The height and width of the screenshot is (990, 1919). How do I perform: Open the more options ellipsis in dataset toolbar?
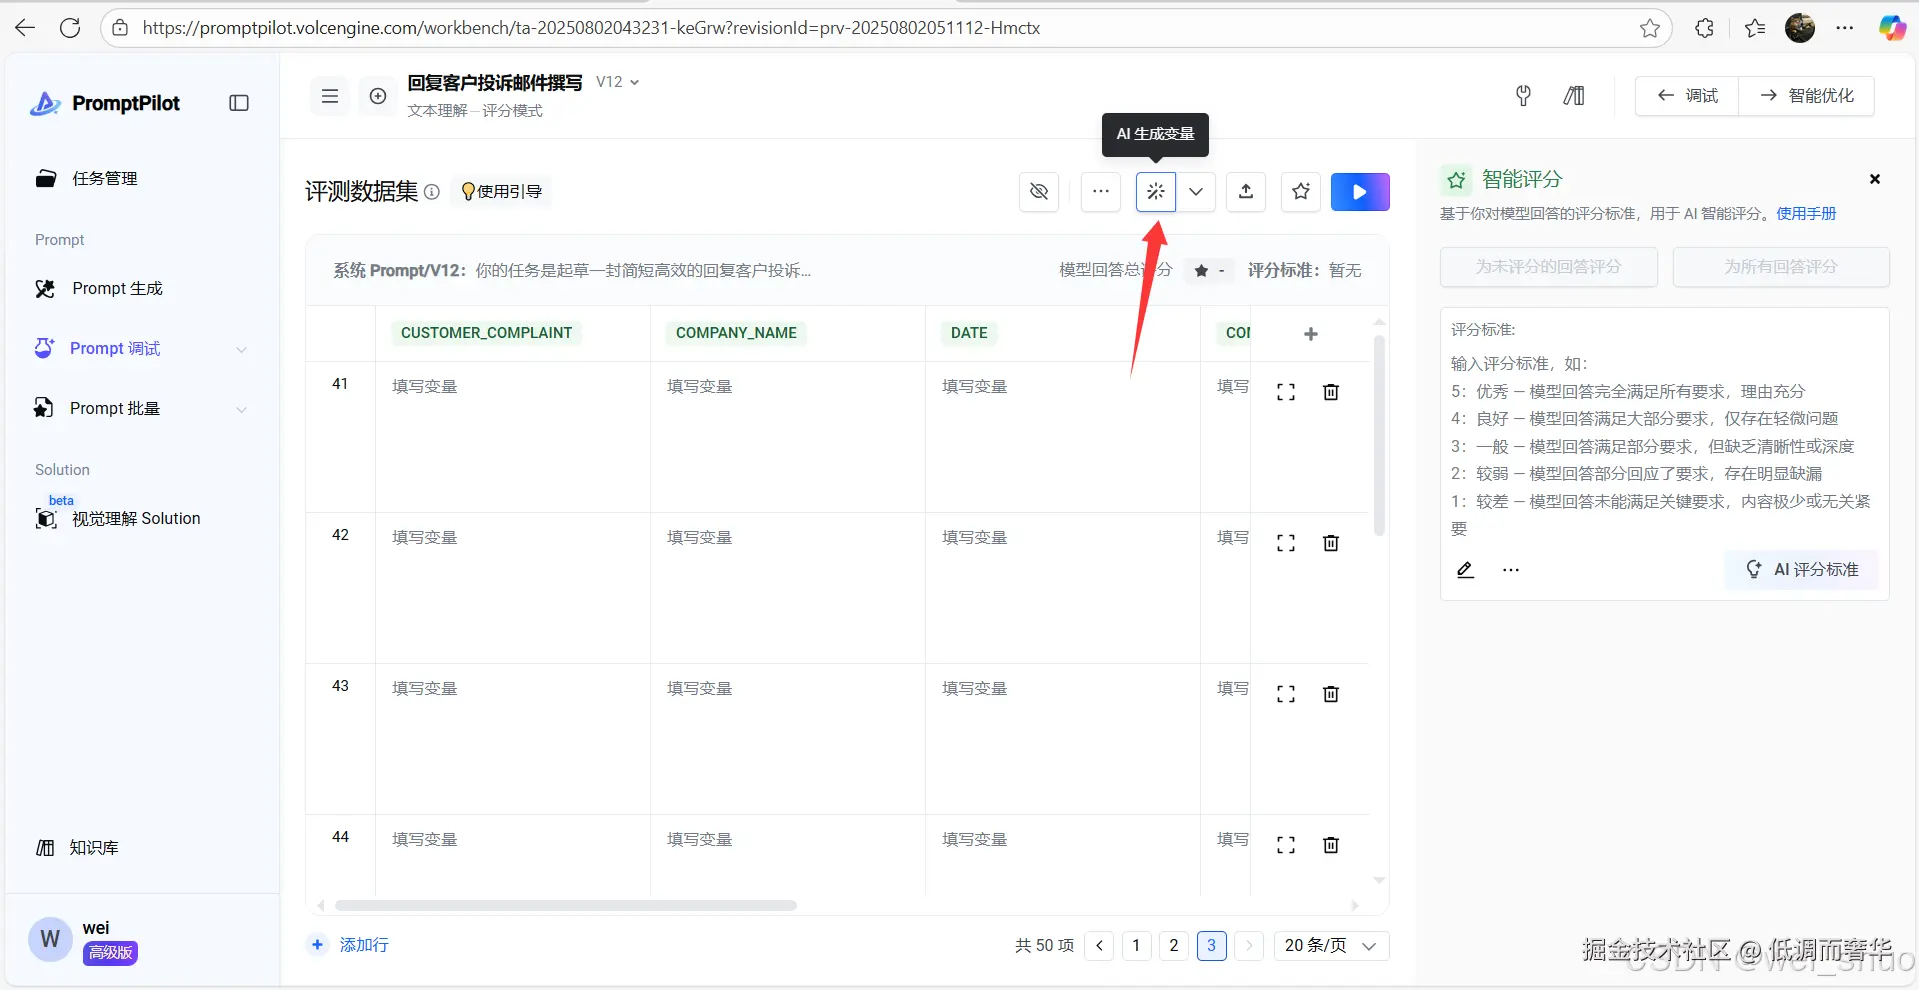coord(1101,192)
